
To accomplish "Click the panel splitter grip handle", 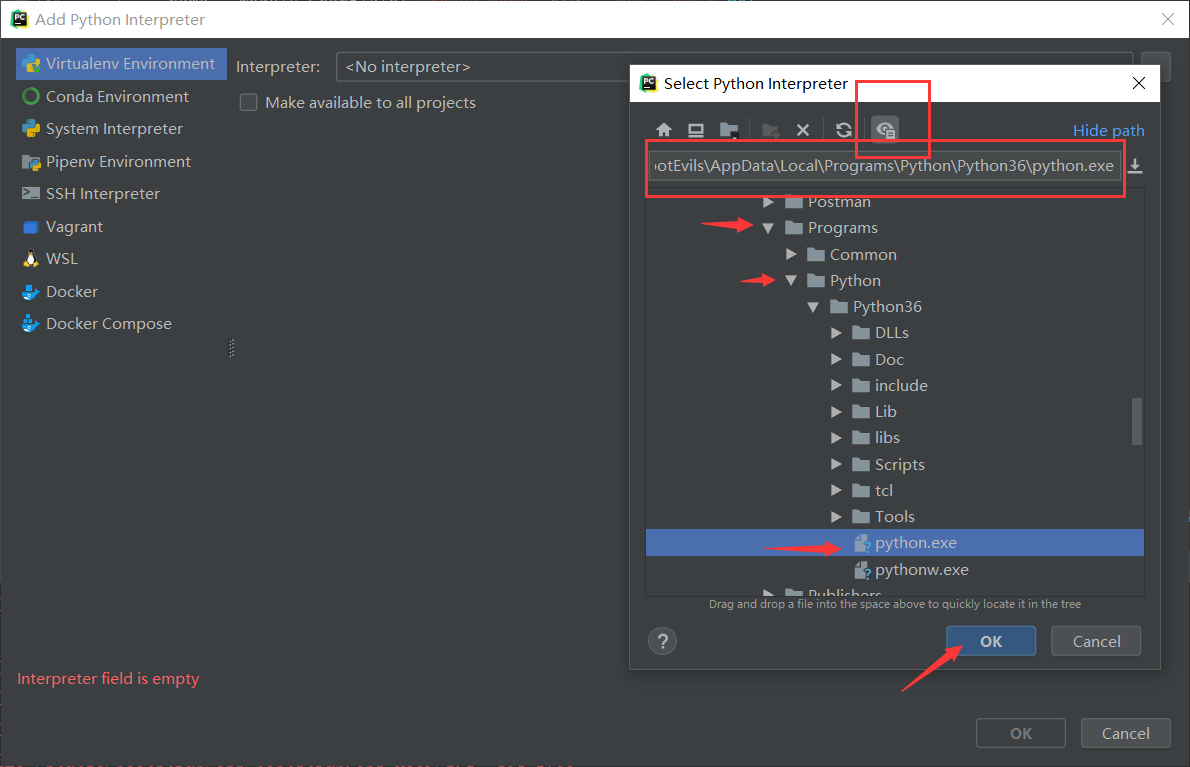I will 231,348.
